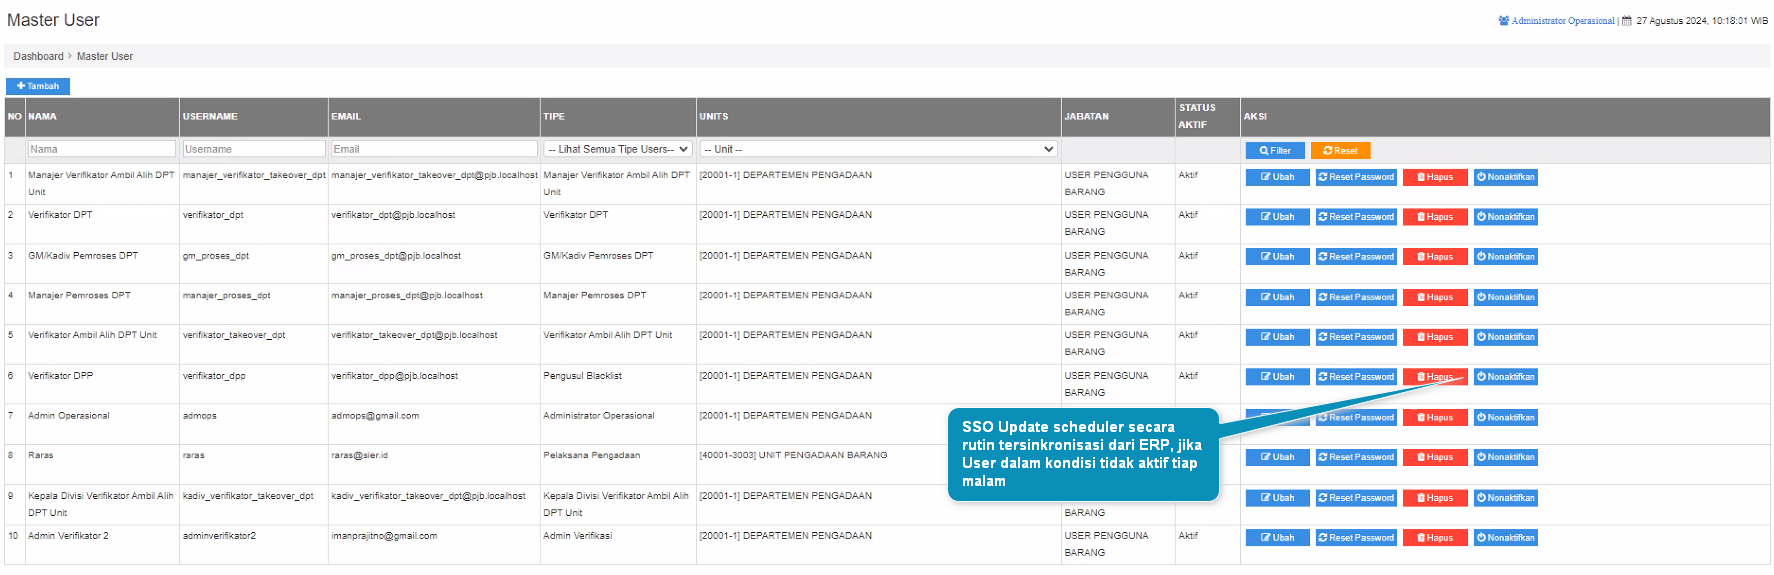Open the Unit filter dropdown

coord(878,149)
